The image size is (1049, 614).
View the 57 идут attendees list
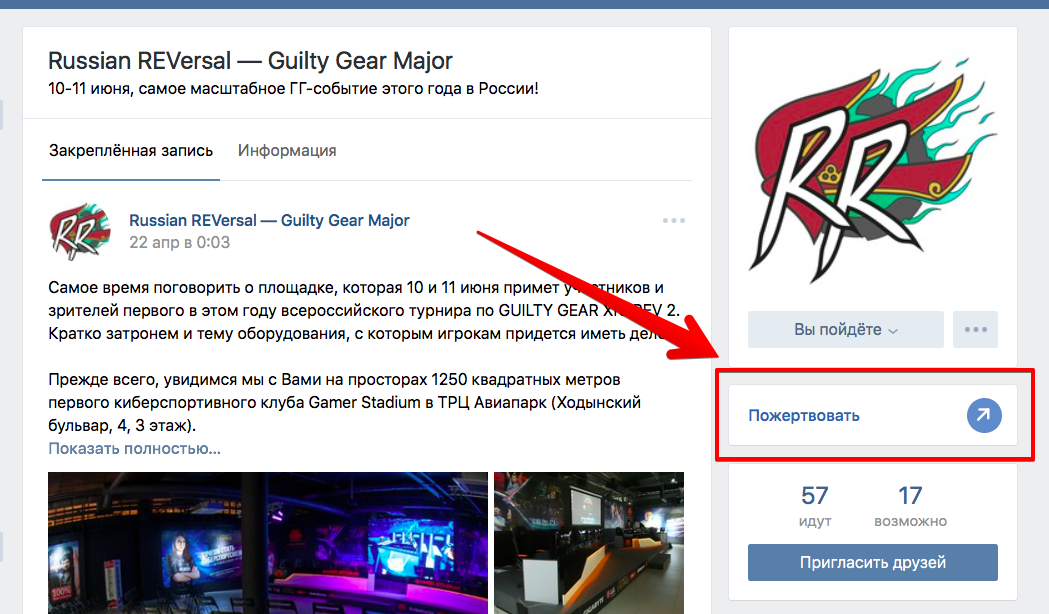click(x=815, y=506)
